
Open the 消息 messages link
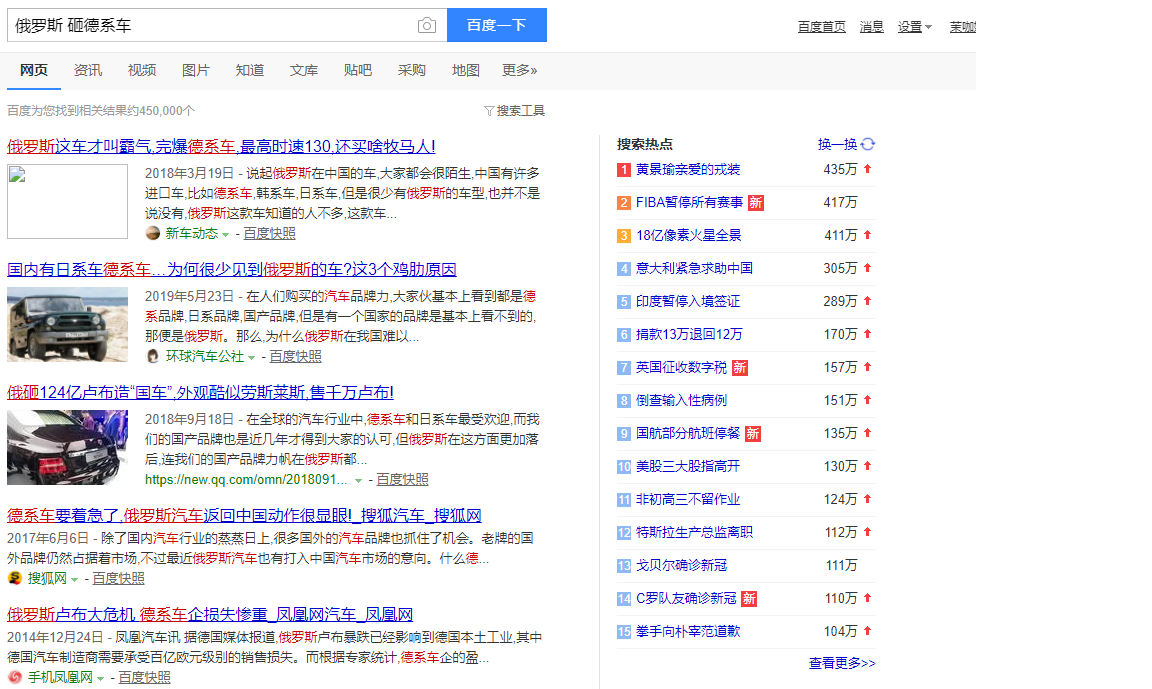[x=871, y=26]
